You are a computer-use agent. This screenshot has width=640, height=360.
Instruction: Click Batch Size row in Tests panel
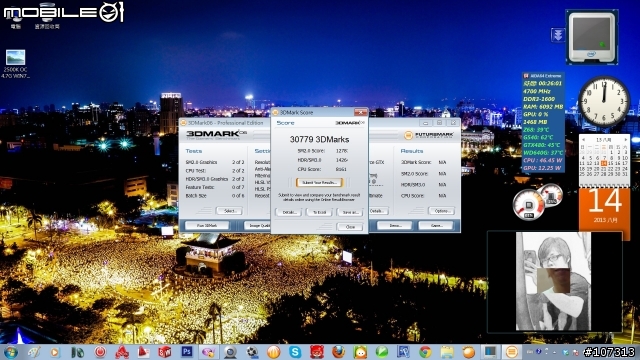215,196
